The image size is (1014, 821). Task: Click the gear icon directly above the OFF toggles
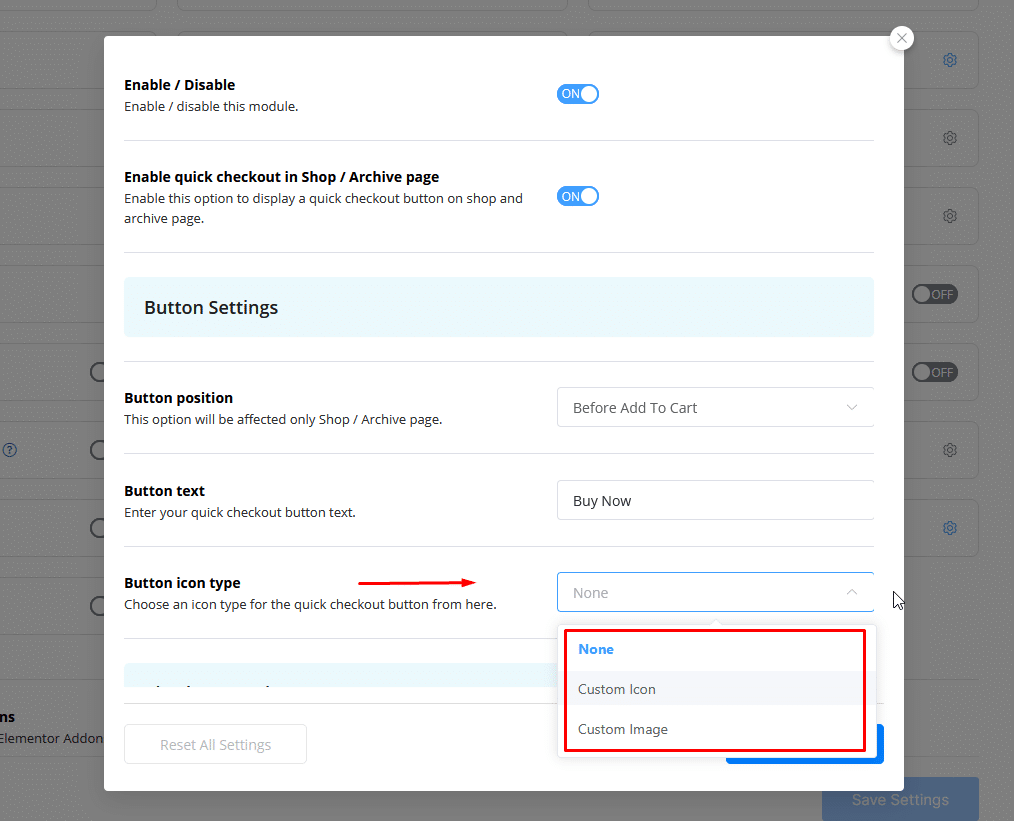point(950,216)
